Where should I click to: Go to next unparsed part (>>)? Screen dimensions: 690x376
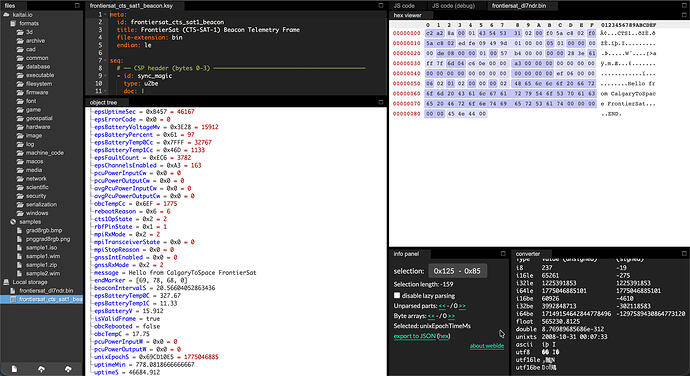tap(462, 306)
